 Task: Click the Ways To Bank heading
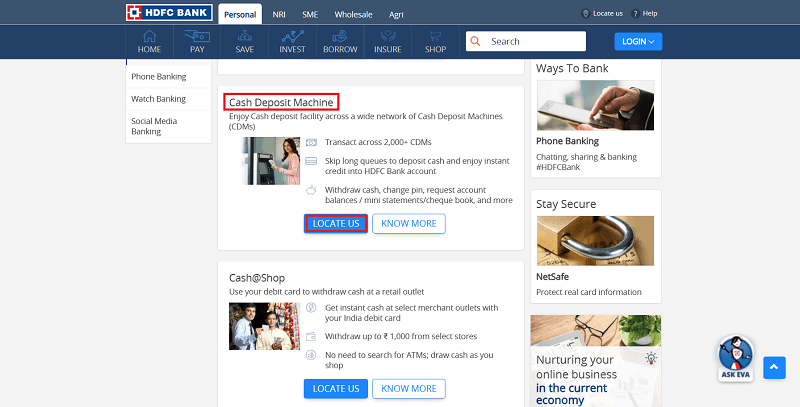(572, 68)
